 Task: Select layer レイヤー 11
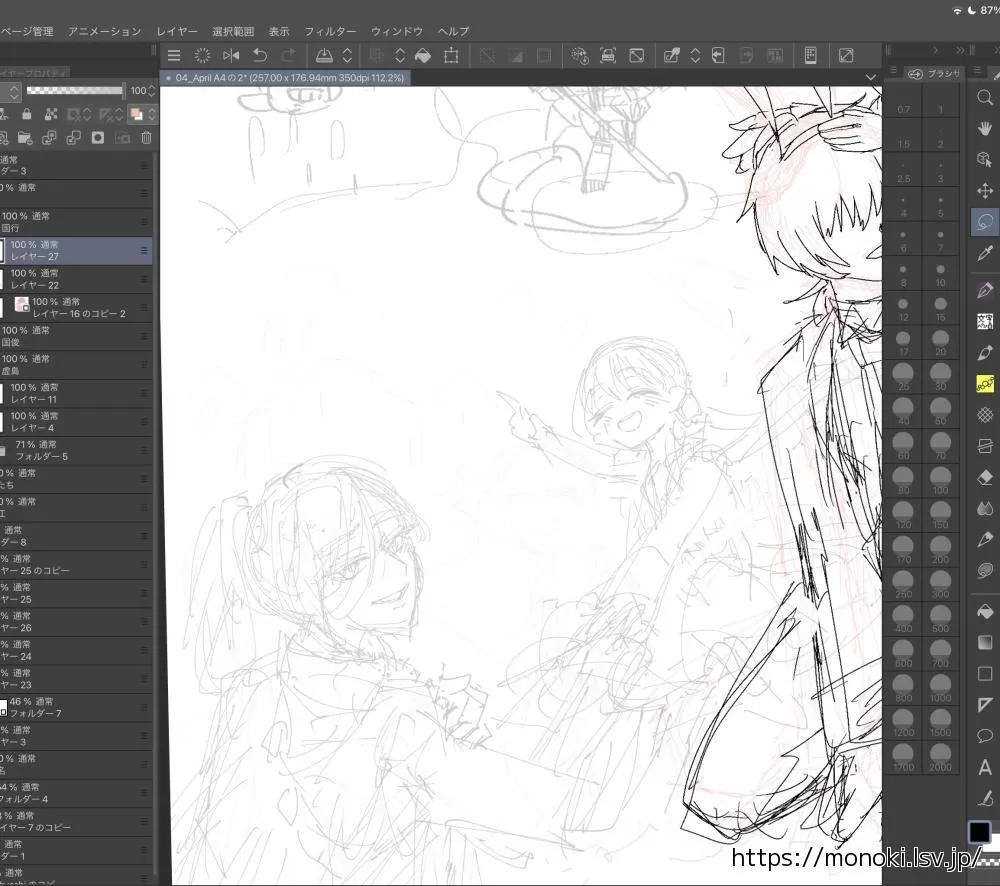click(76, 393)
